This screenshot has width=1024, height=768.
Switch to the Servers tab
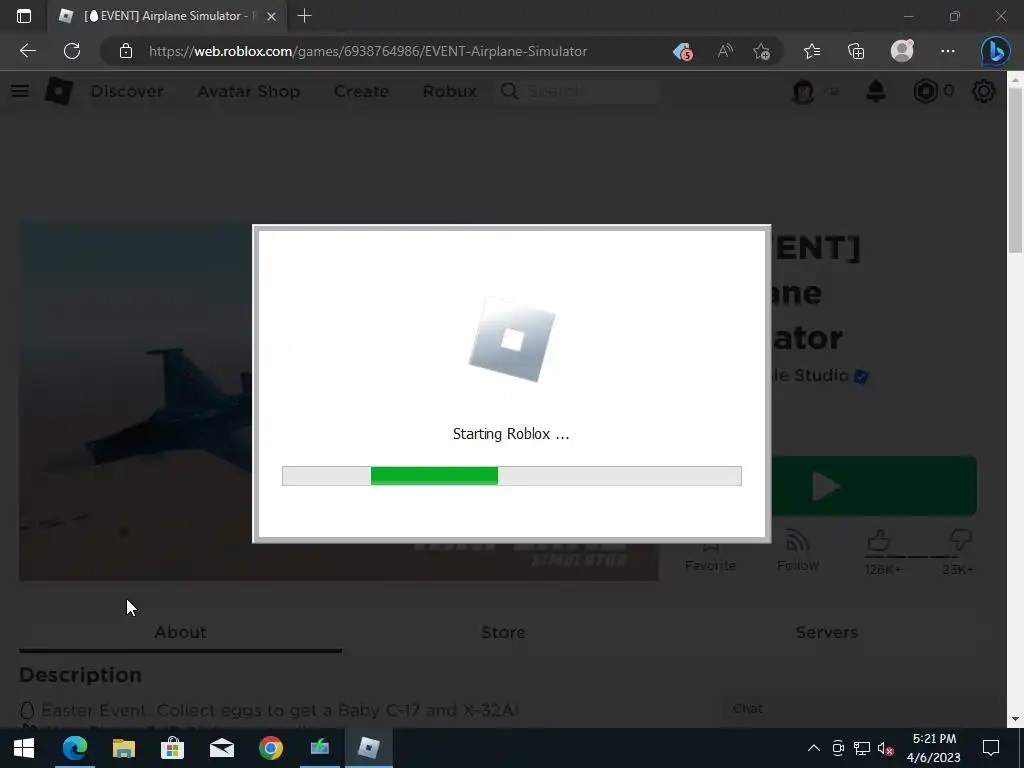826,632
